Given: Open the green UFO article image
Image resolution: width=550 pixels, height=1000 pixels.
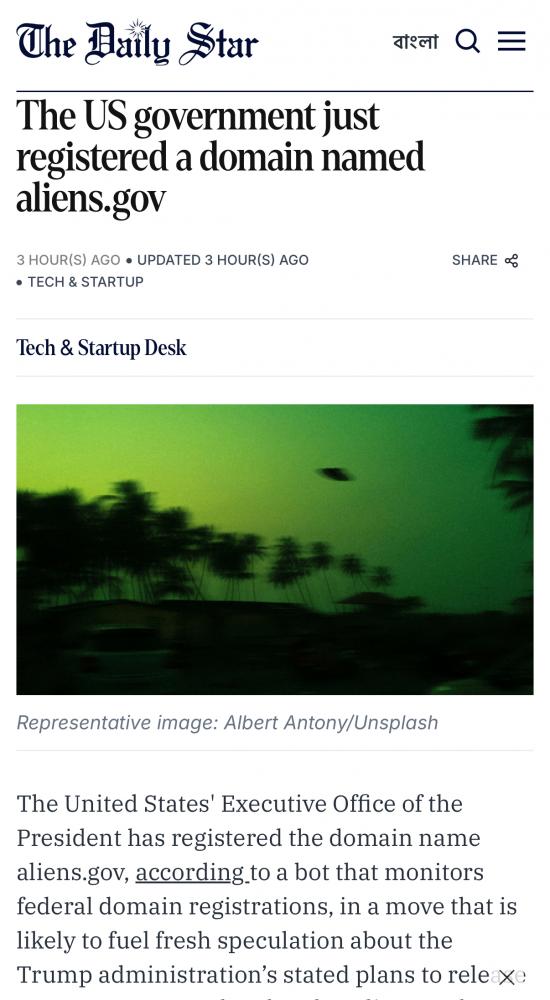Looking at the screenshot, I should [x=275, y=549].
